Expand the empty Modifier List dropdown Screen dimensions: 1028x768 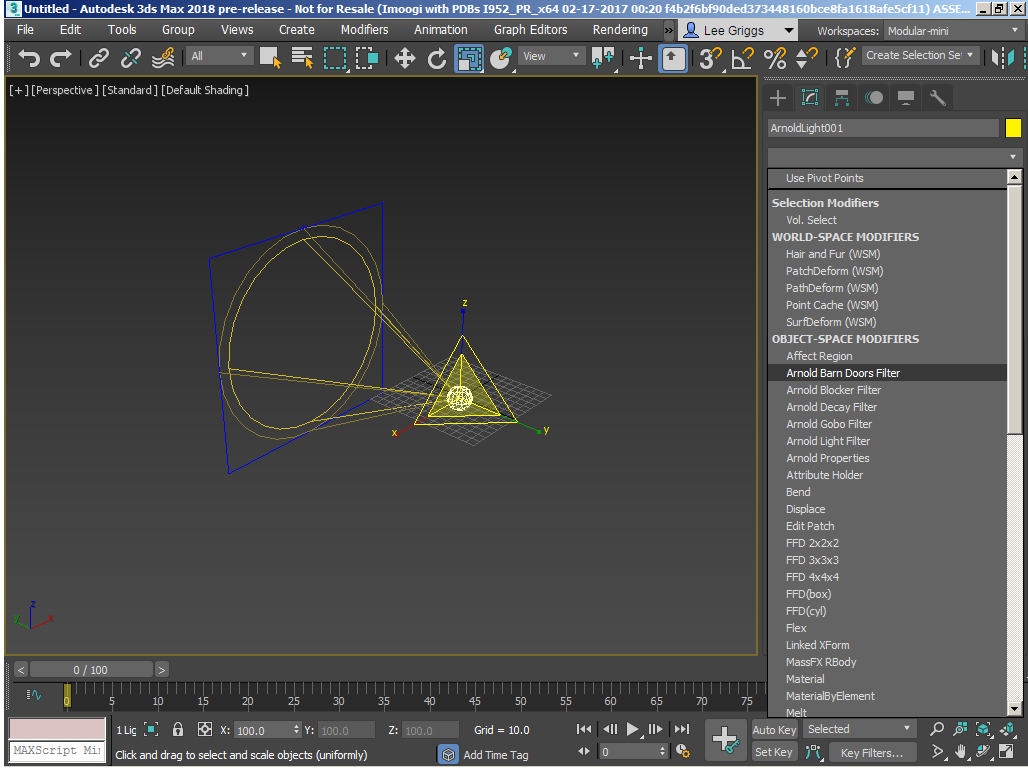pos(894,157)
